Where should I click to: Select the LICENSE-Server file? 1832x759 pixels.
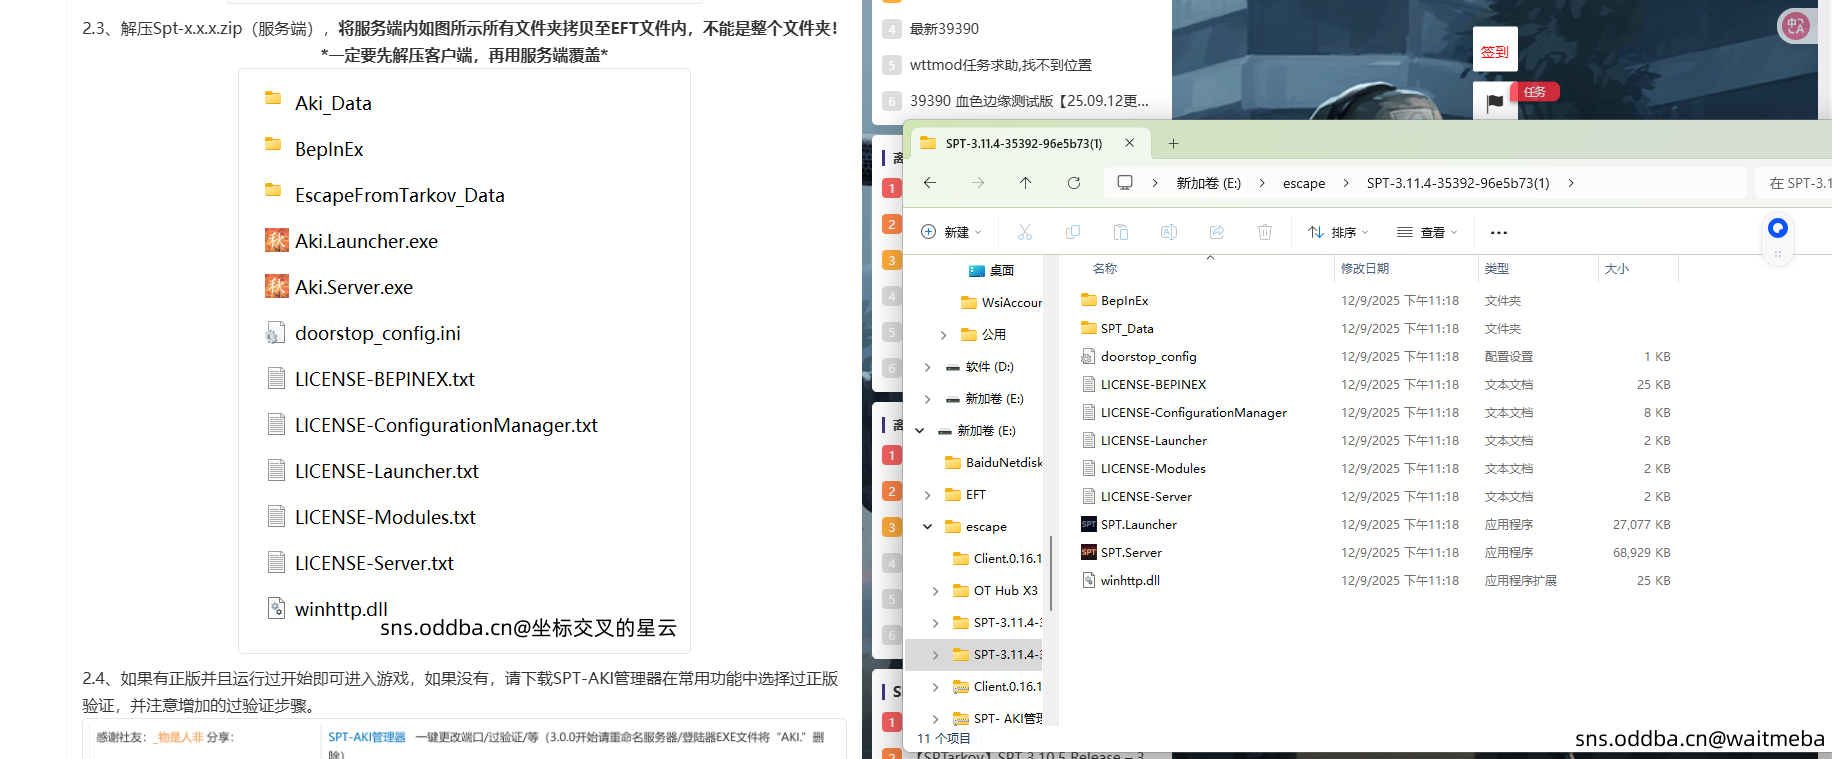(x=1136, y=496)
